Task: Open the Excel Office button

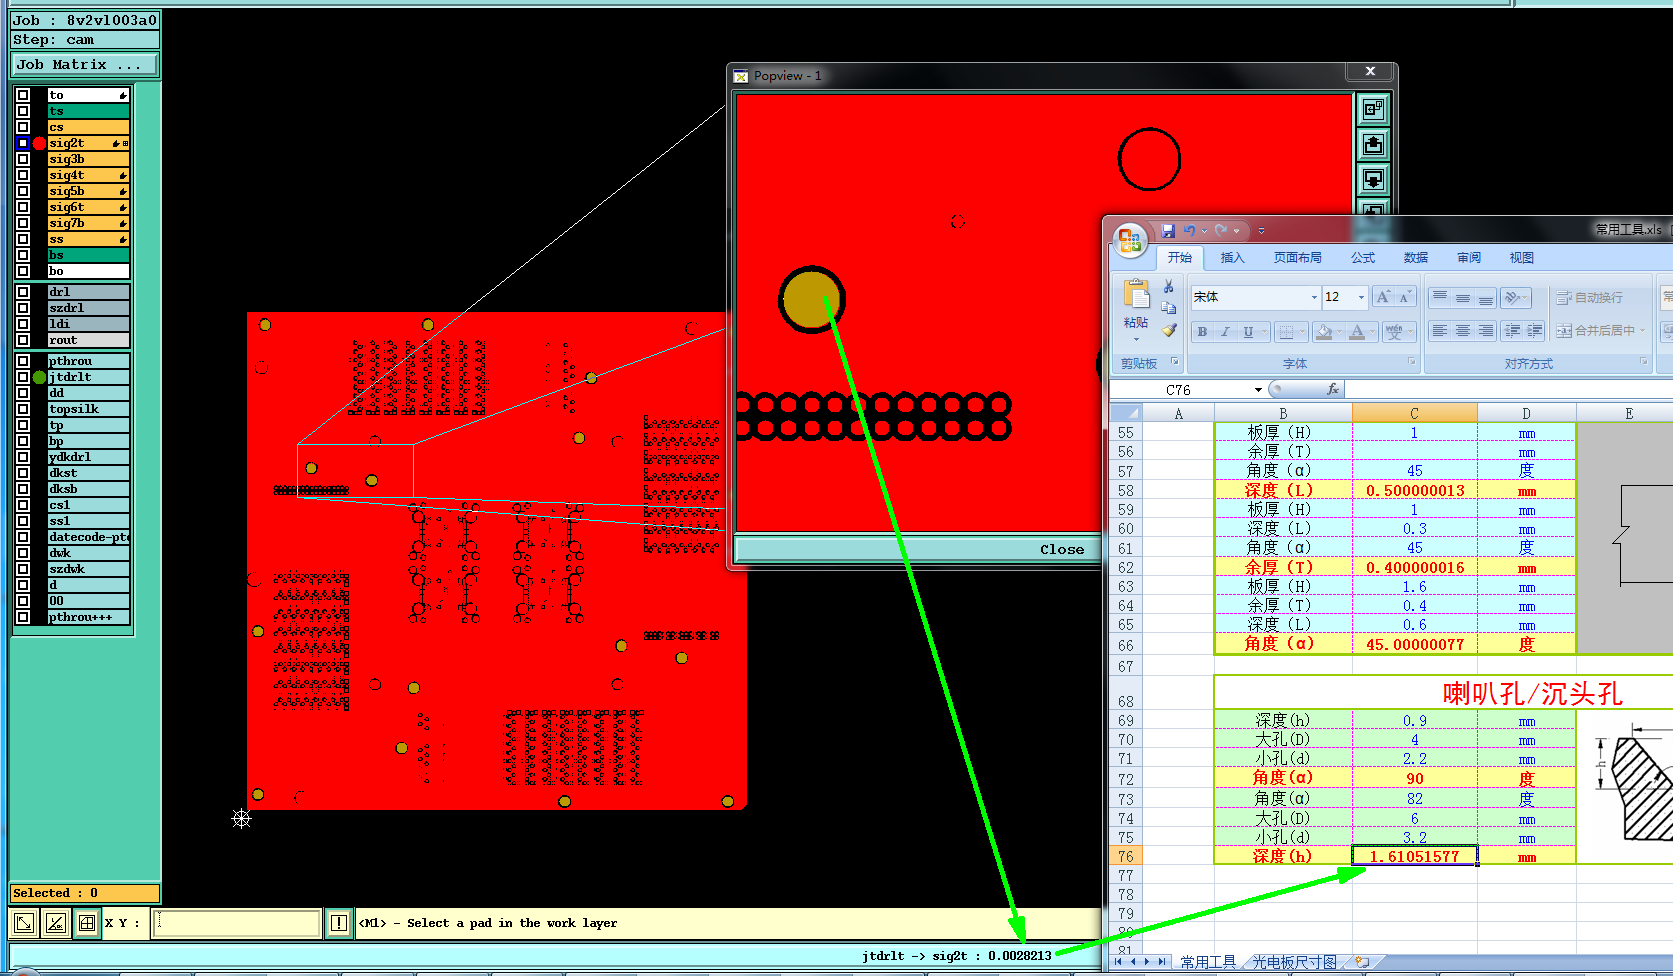Action: pos(1130,240)
